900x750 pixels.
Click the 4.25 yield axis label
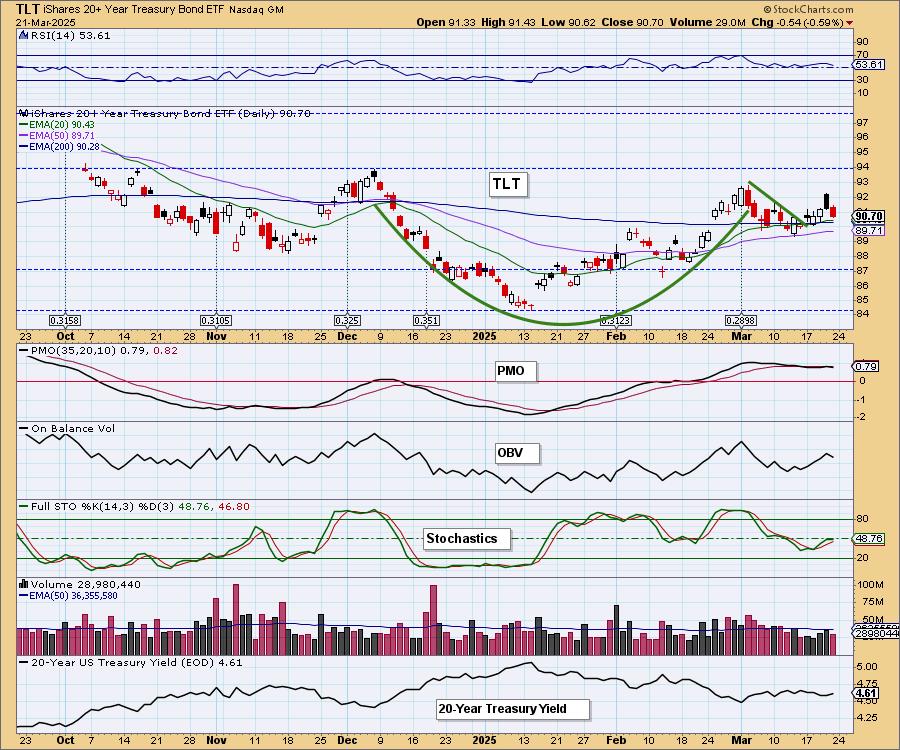867,718
